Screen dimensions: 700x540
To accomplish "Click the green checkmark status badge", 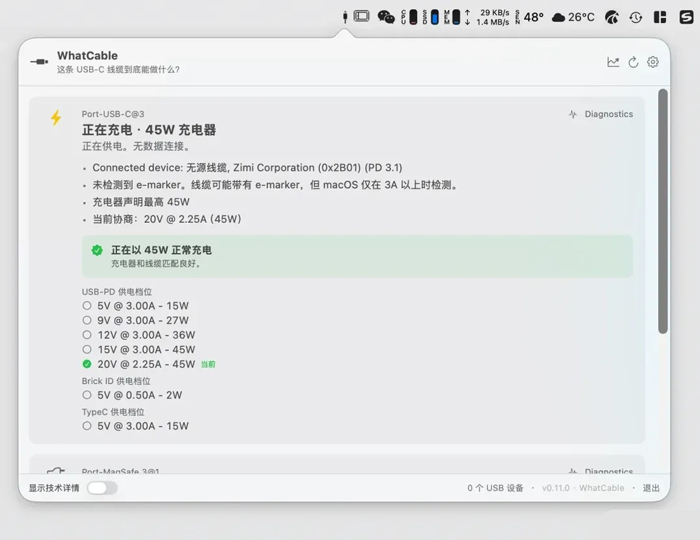I will pos(97,250).
